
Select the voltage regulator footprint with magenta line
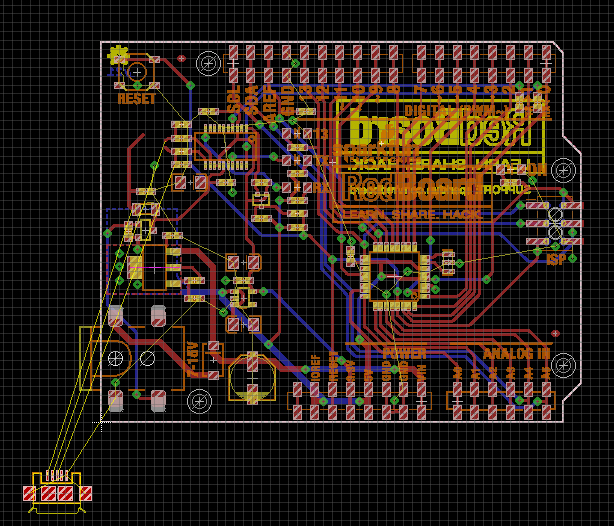pyautogui.click(x=155, y=268)
